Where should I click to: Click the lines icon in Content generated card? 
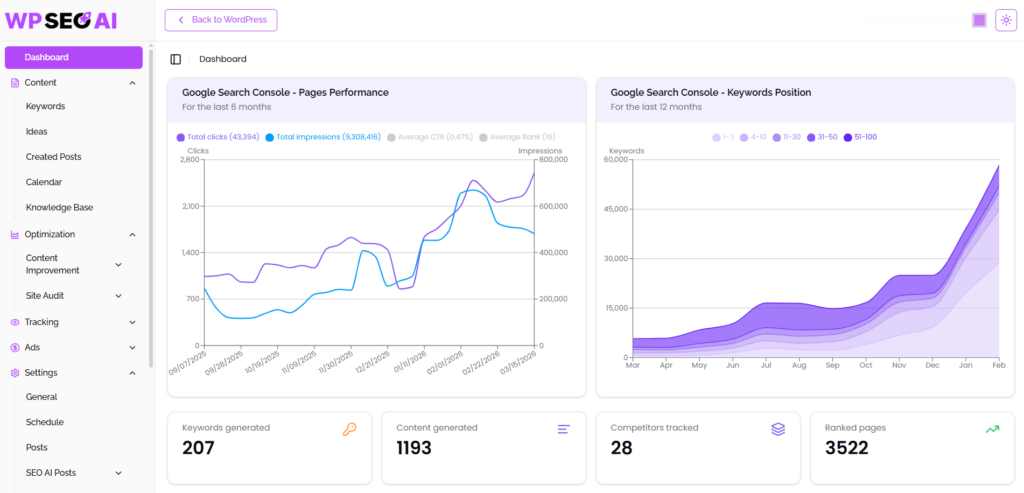(564, 429)
